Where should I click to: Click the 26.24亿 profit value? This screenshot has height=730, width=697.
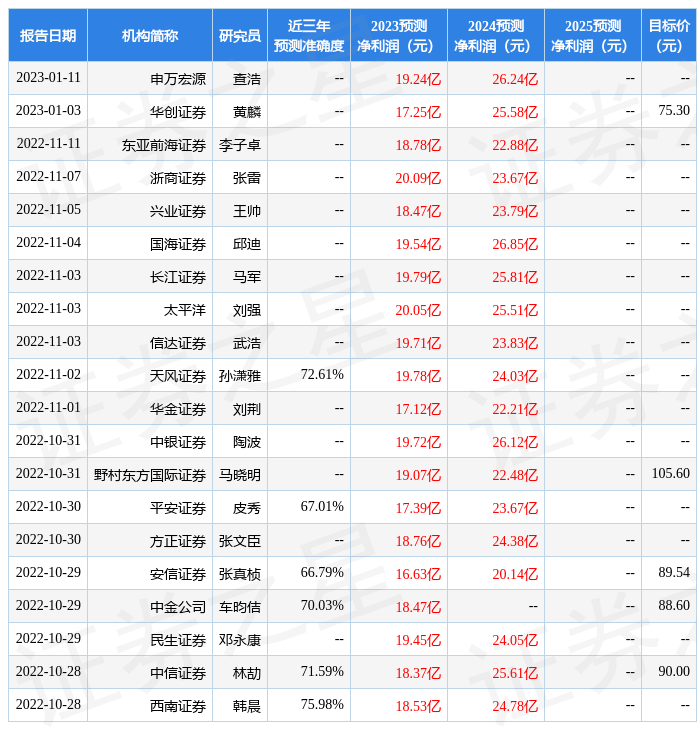point(515,79)
